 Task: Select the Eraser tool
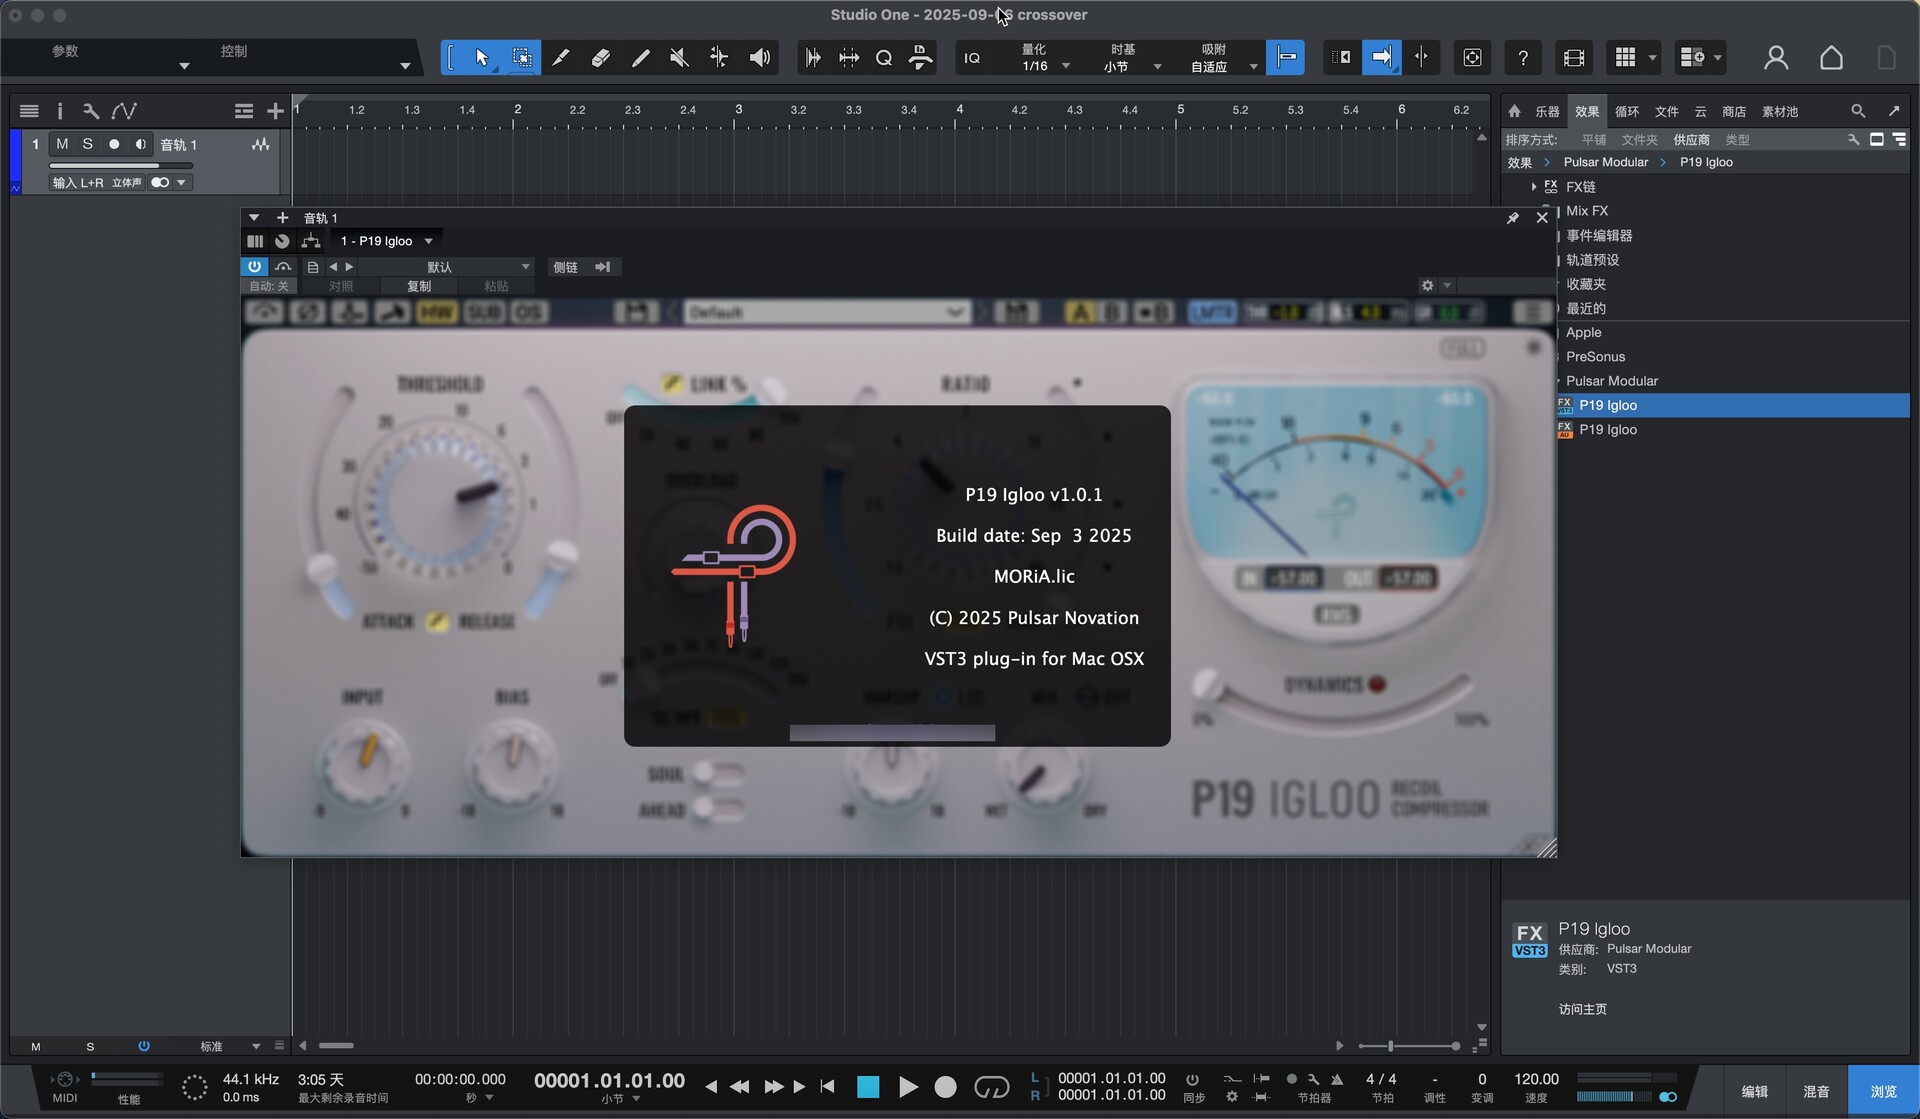pos(600,57)
